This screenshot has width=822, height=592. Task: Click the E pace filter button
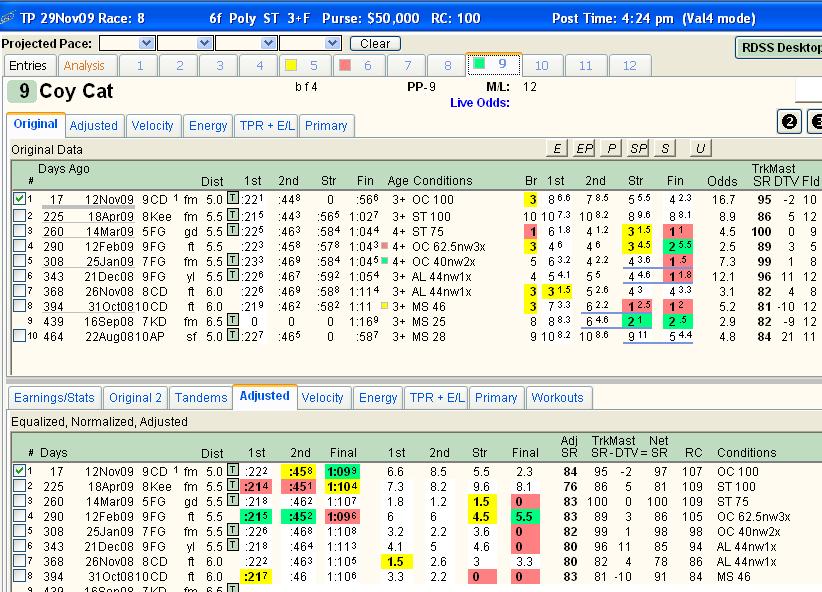[557, 148]
